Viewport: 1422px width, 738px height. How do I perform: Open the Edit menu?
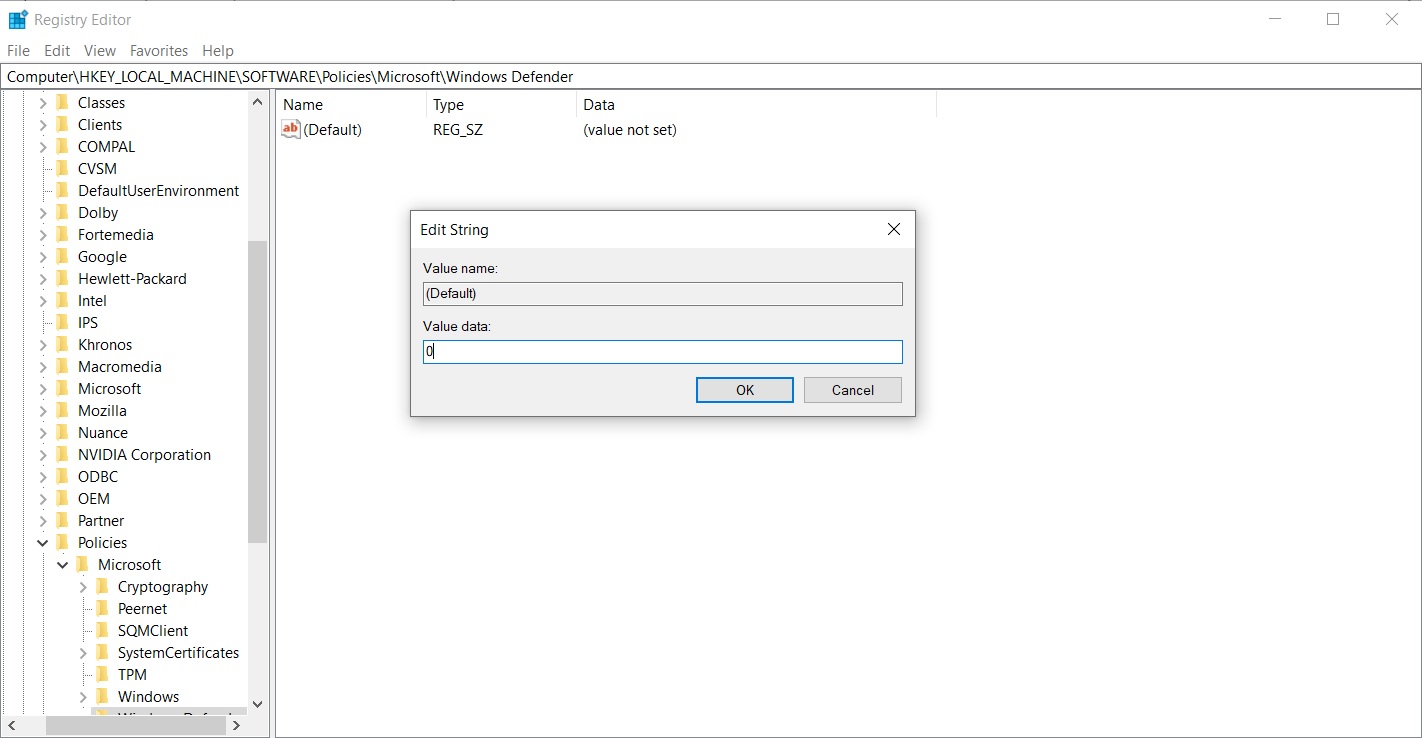(57, 50)
